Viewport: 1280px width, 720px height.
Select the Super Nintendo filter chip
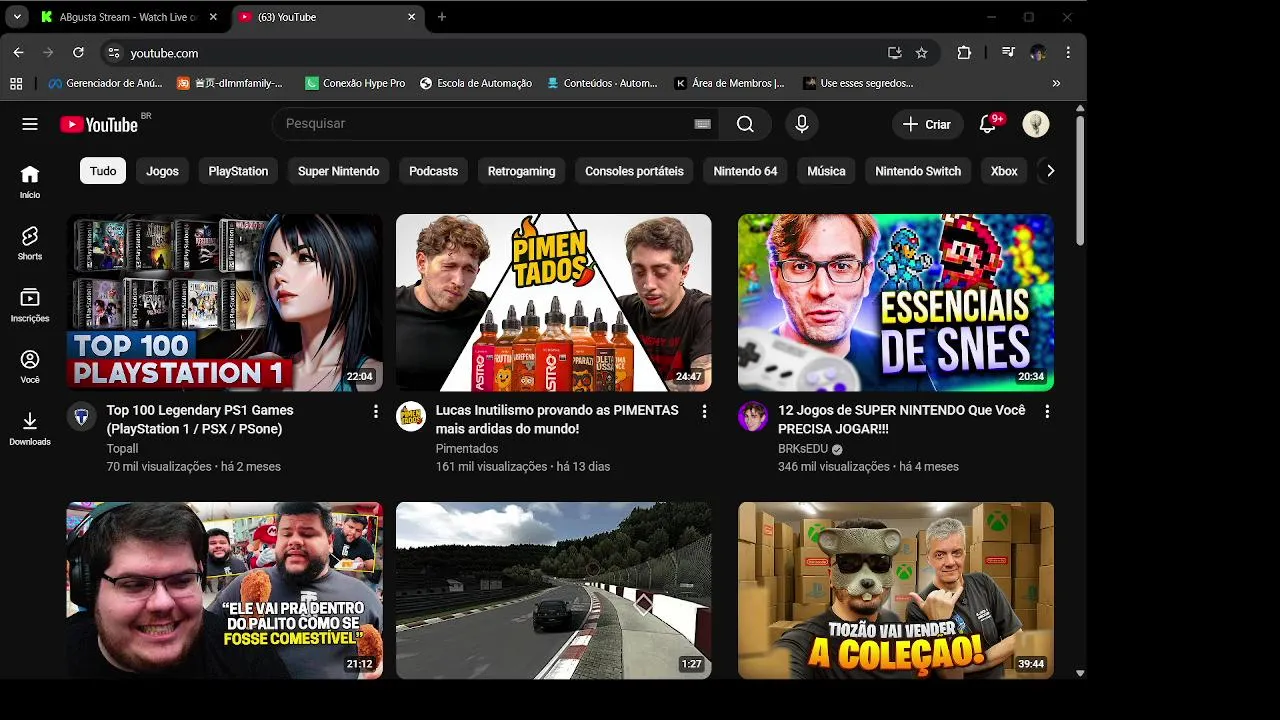[x=338, y=171]
